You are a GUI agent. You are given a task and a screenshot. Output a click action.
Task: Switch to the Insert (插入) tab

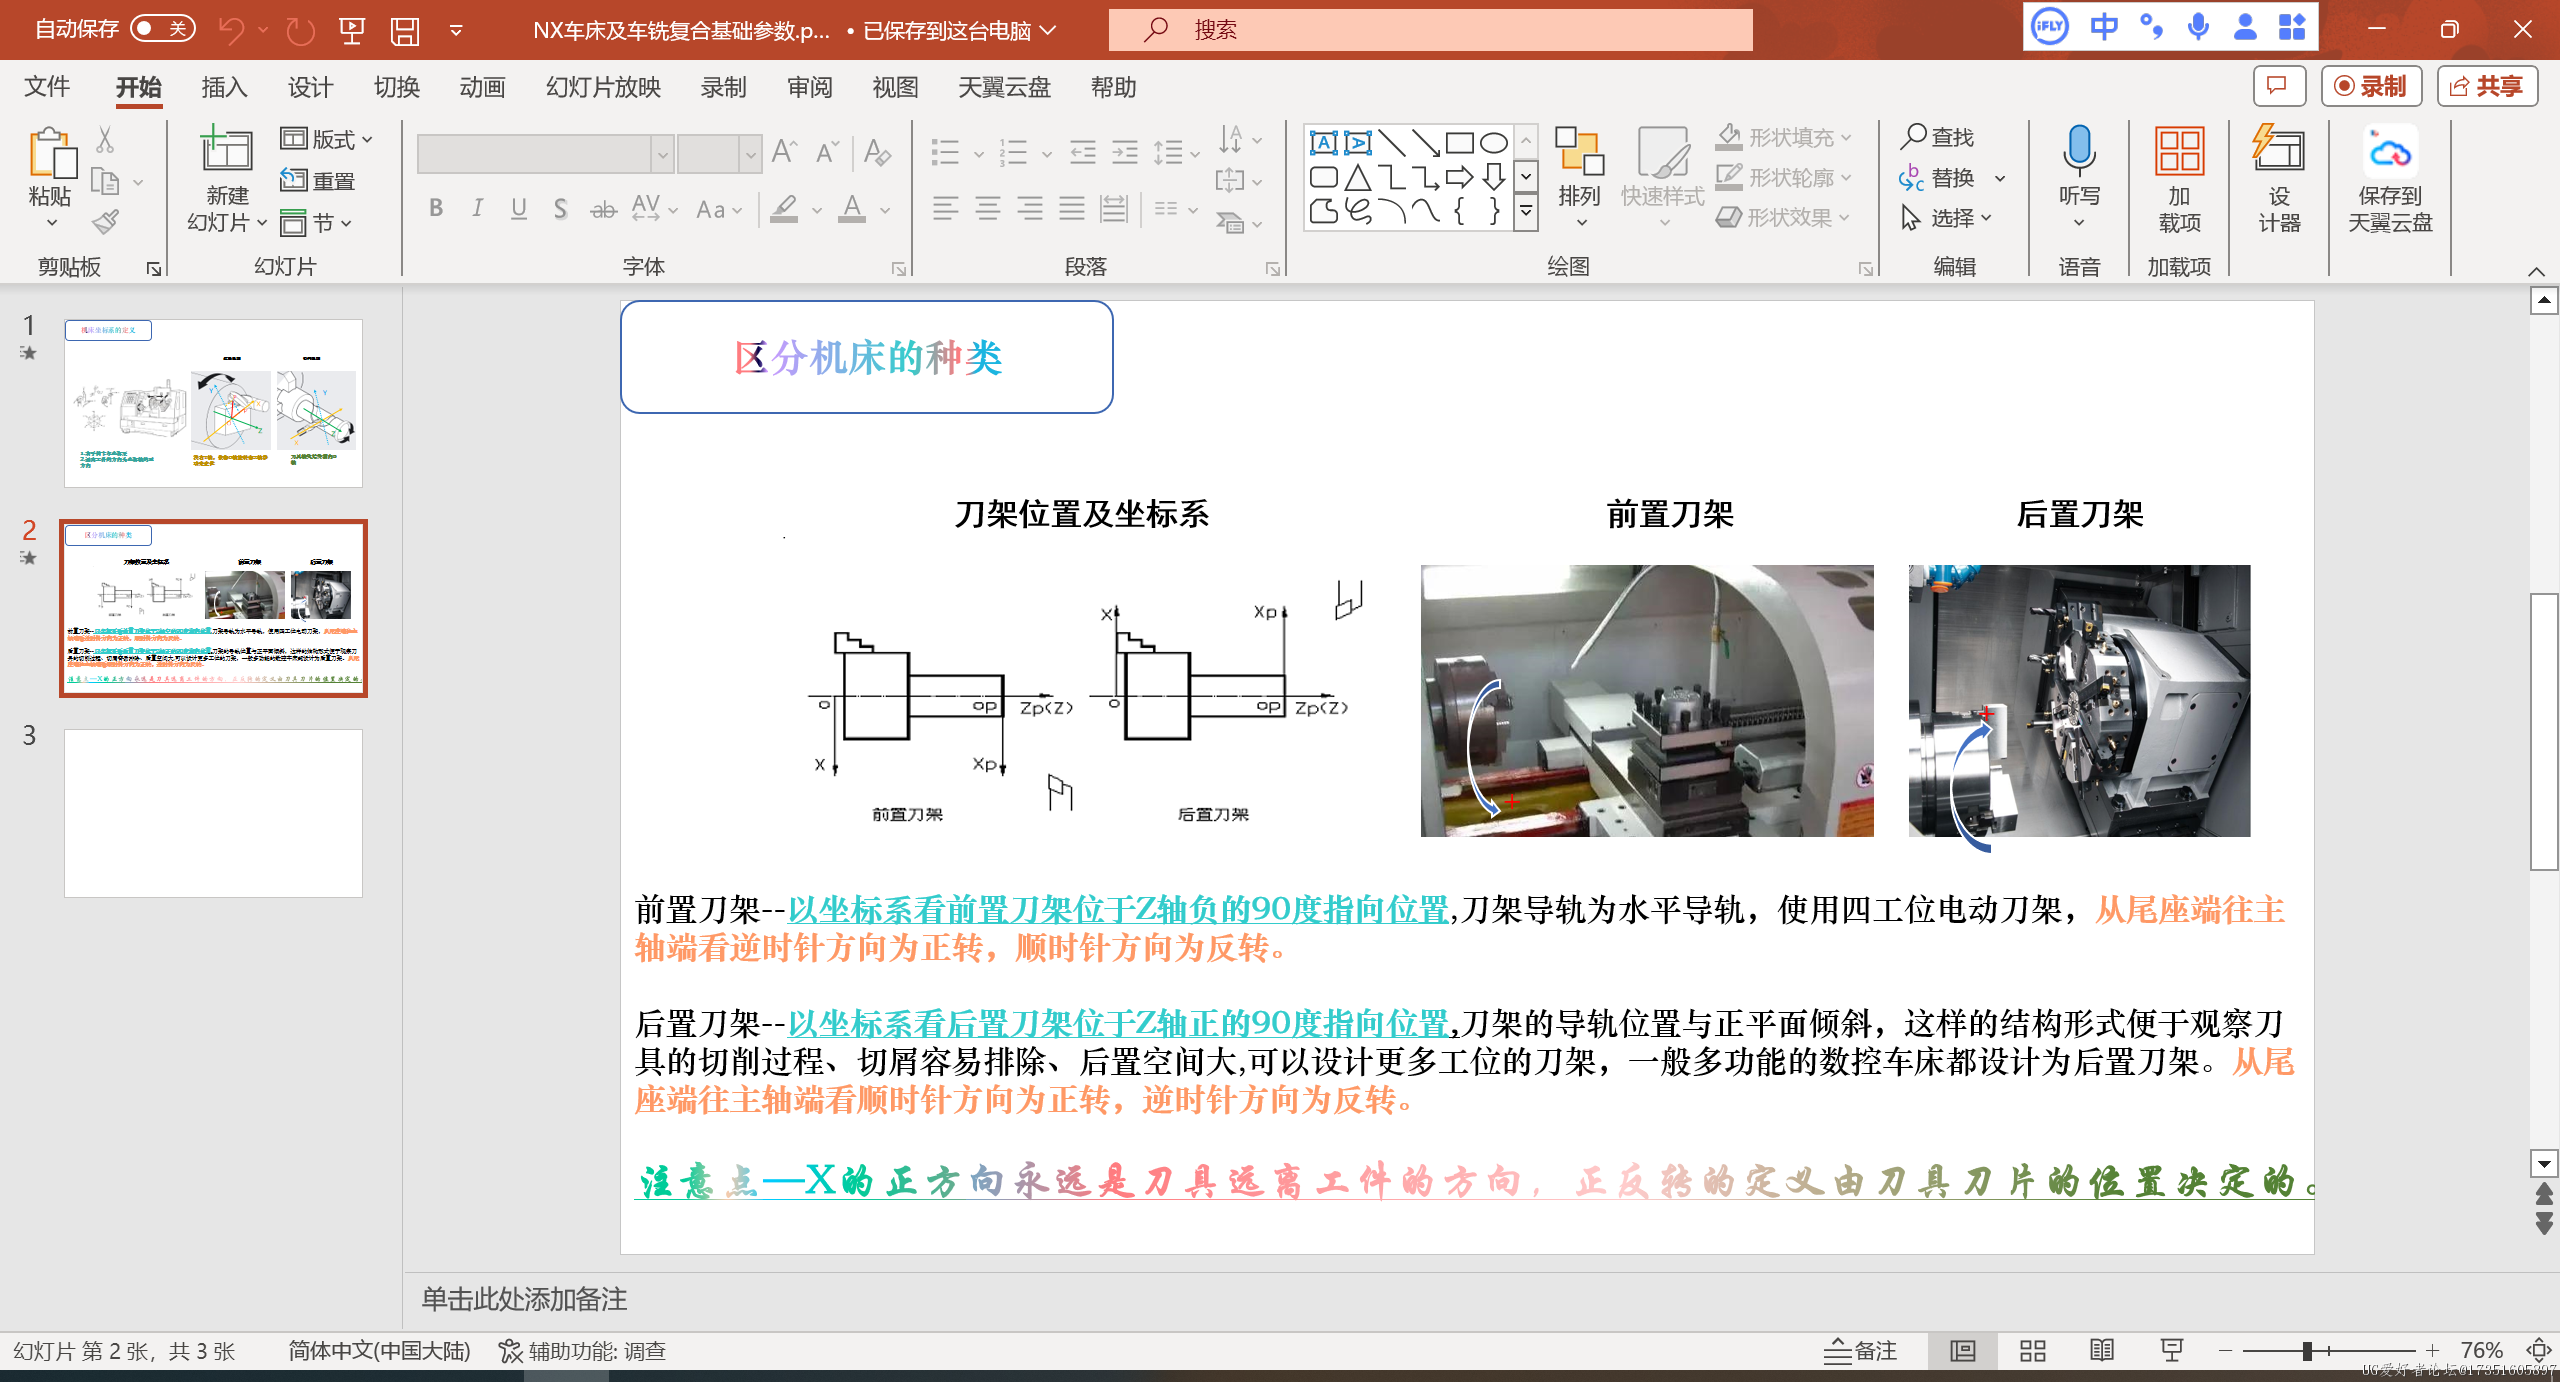point(224,87)
